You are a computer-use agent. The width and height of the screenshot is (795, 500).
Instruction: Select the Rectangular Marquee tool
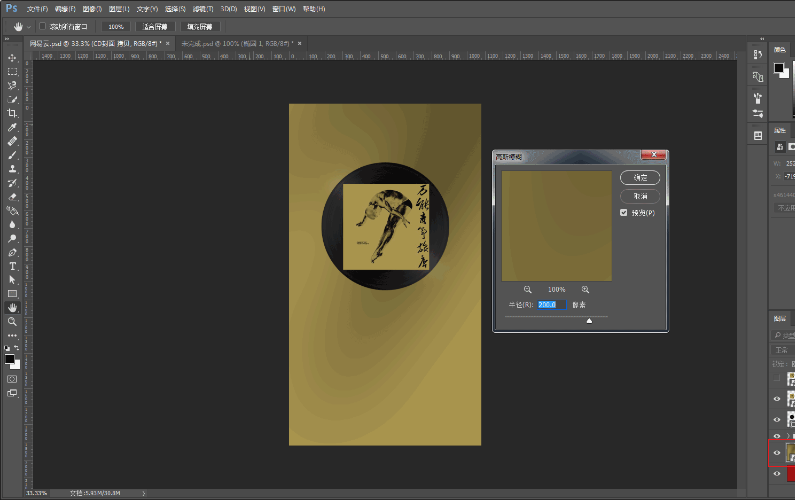(12, 72)
